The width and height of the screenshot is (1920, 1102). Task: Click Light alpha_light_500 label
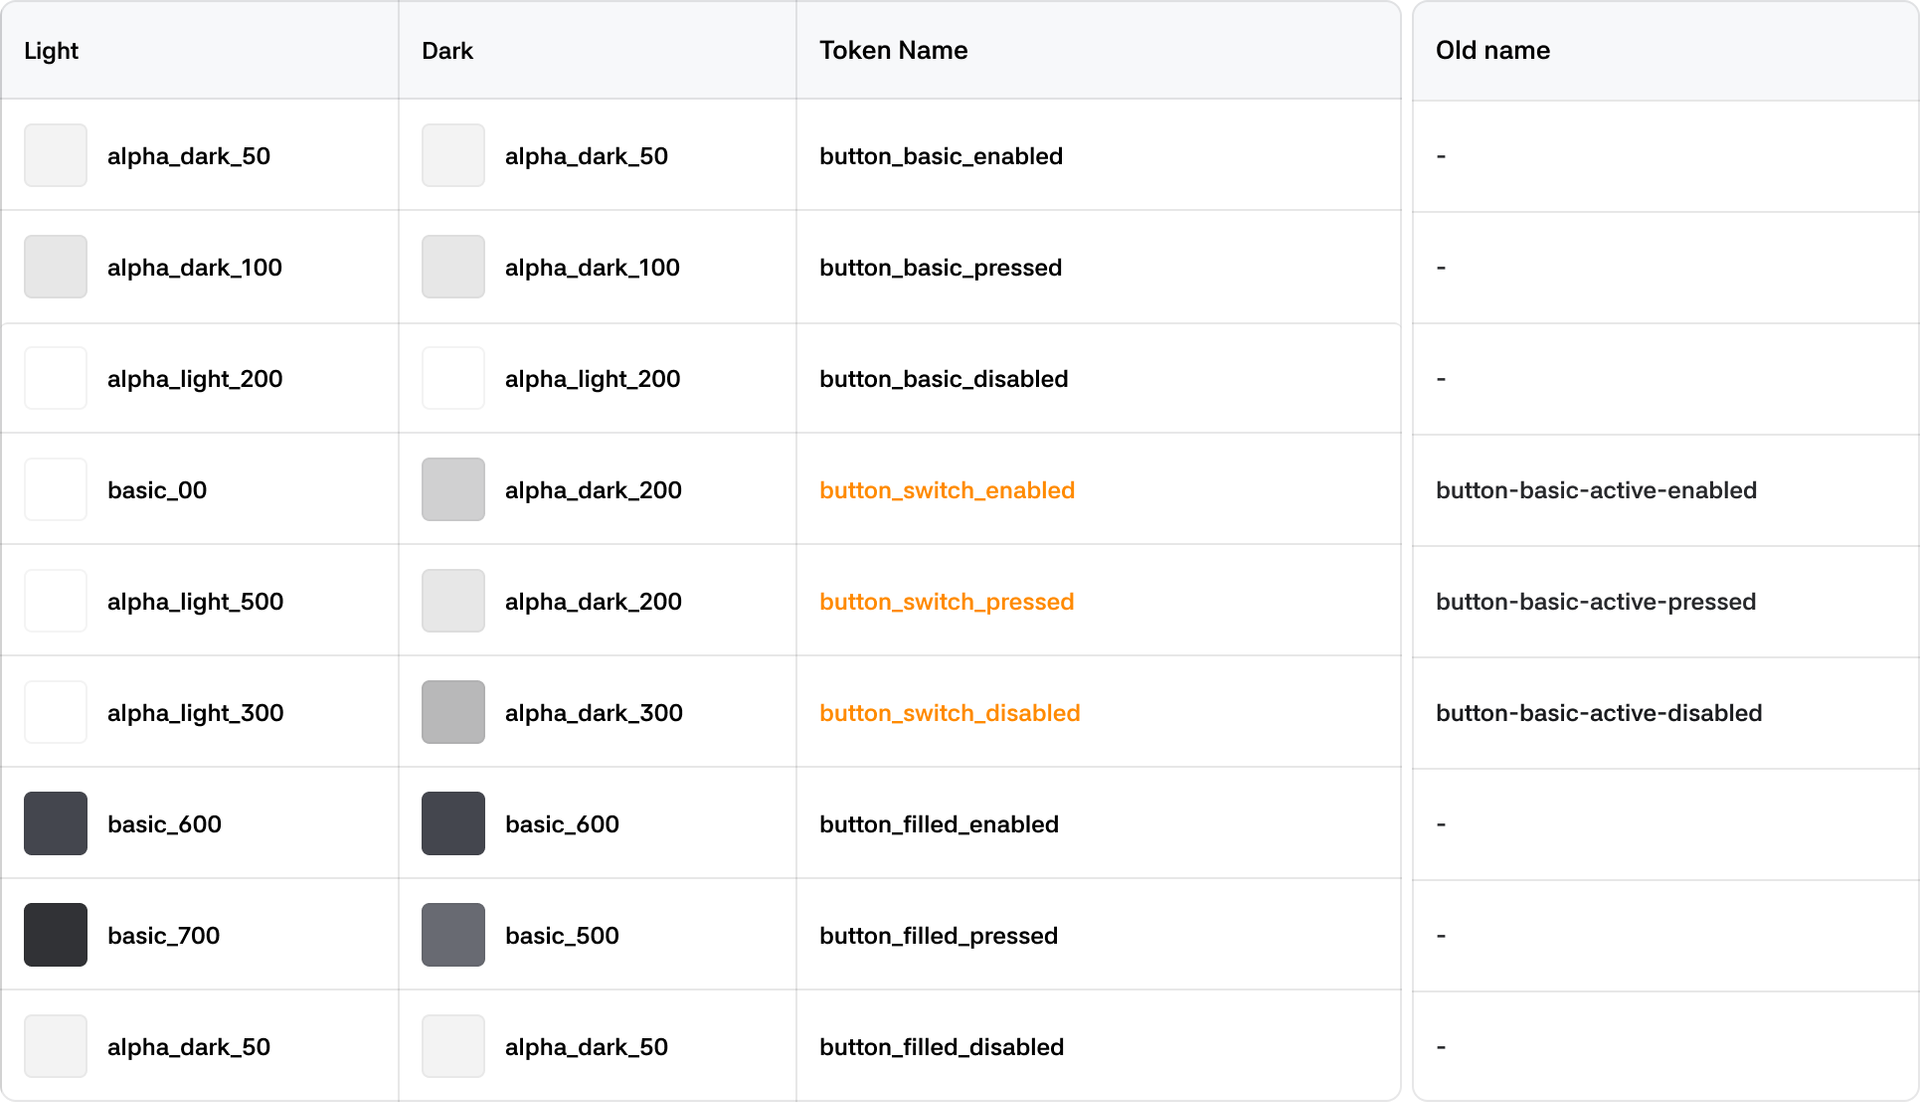[x=195, y=601]
